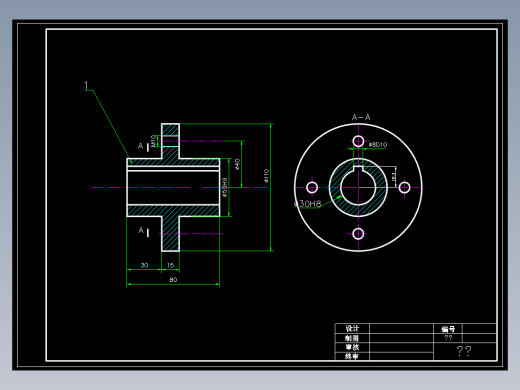This screenshot has height=390, width=520.
Task: Select the M10 thread dimension label
Action: tap(153, 141)
